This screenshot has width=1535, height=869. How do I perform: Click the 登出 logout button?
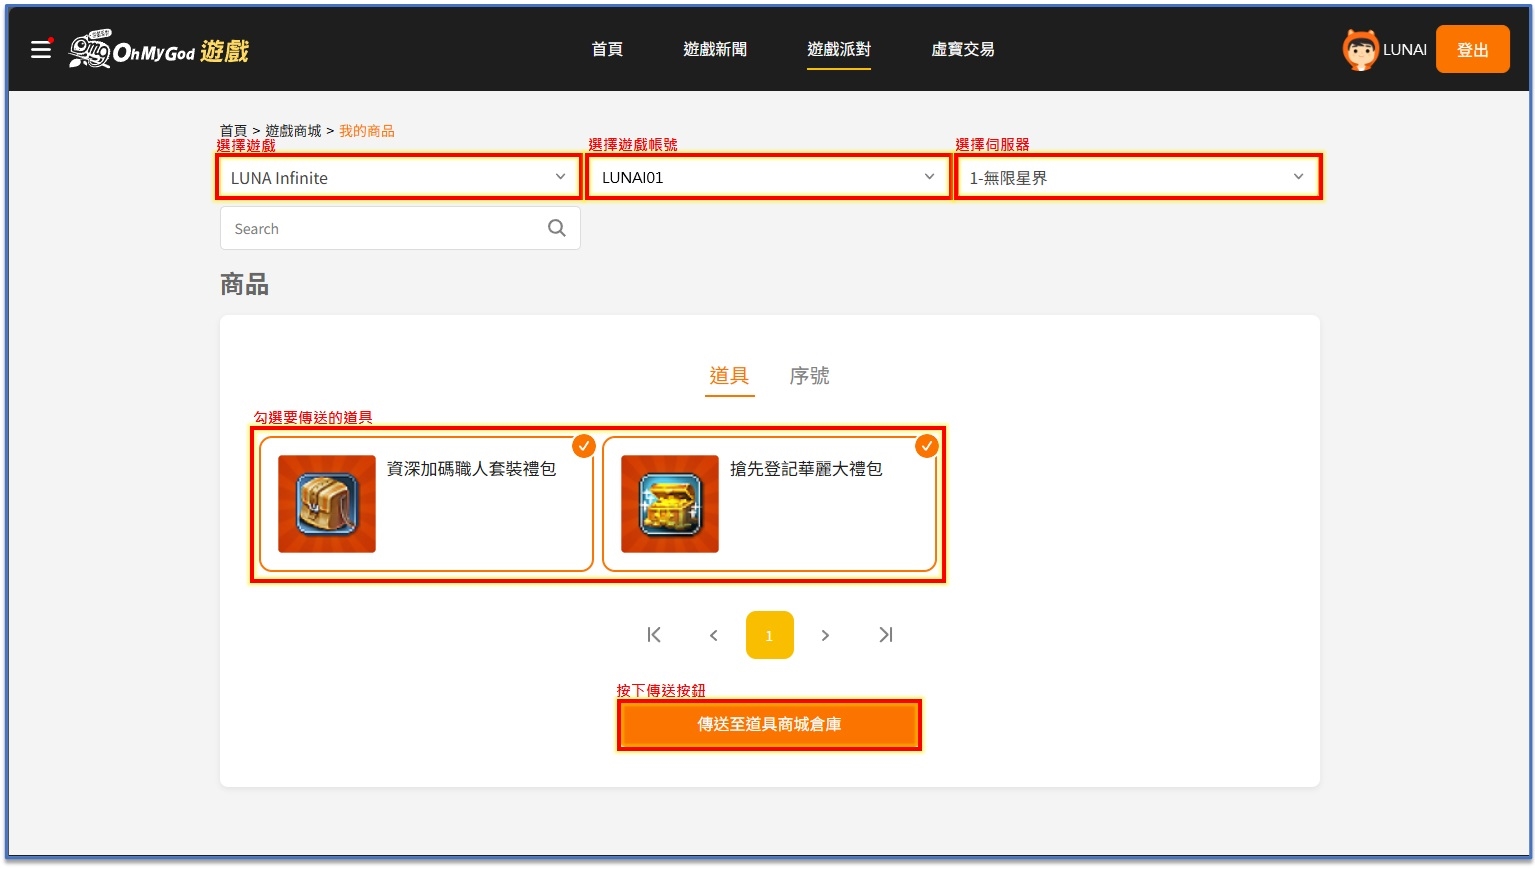click(1472, 50)
